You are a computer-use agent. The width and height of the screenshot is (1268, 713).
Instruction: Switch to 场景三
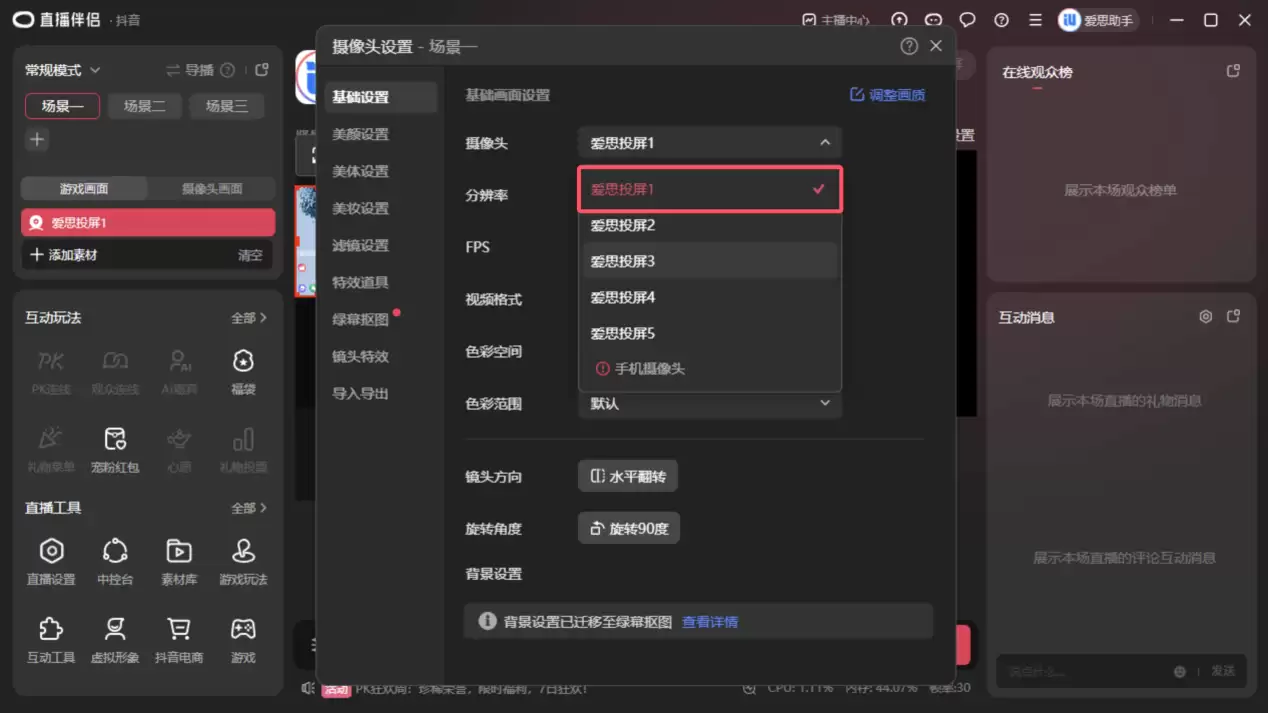226,106
